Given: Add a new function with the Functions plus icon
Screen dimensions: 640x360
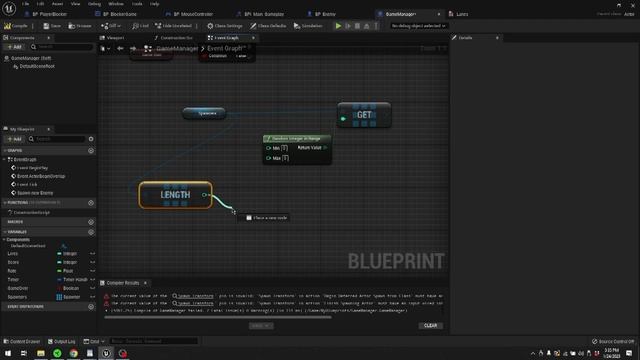Looking at the screenshot, I should click(91, 203).
